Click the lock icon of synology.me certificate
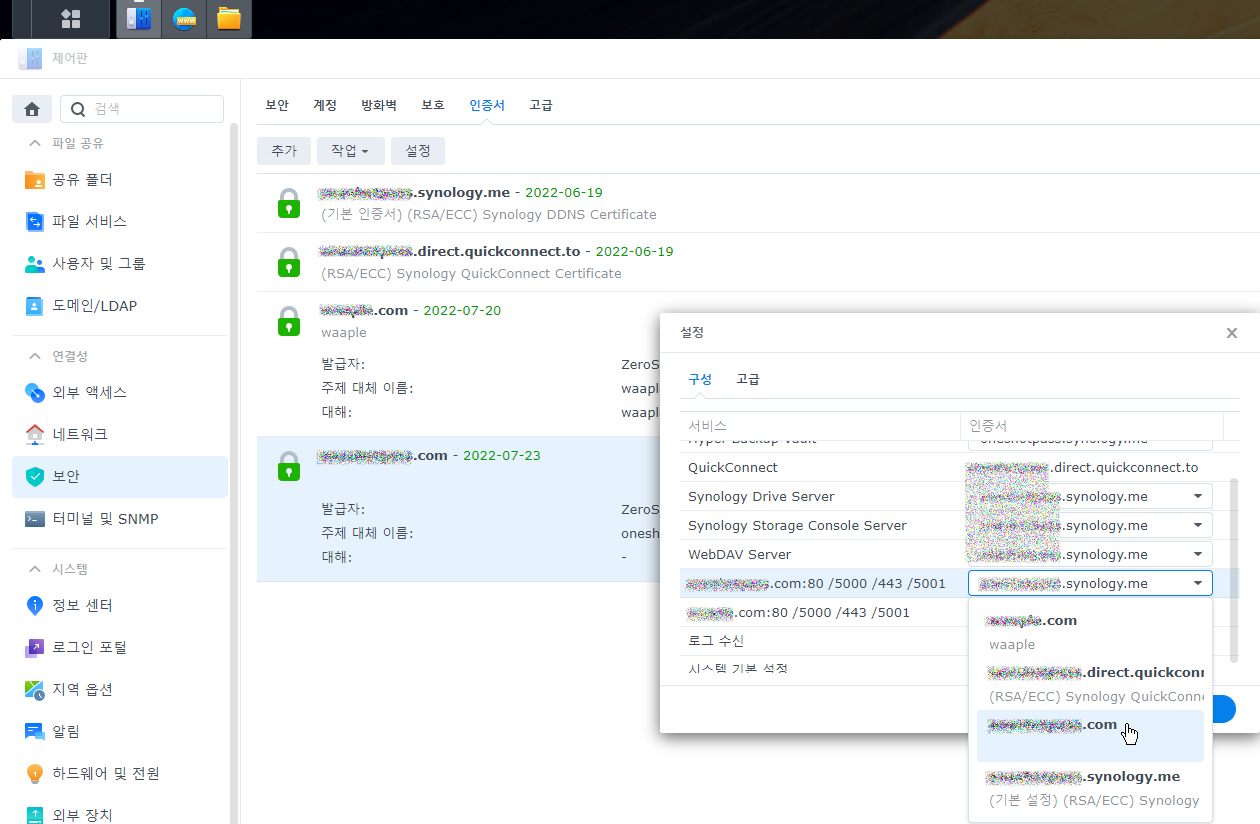The height and width of the screenshot is (824, 1260). pyautogui.click(x=289, y=203)
